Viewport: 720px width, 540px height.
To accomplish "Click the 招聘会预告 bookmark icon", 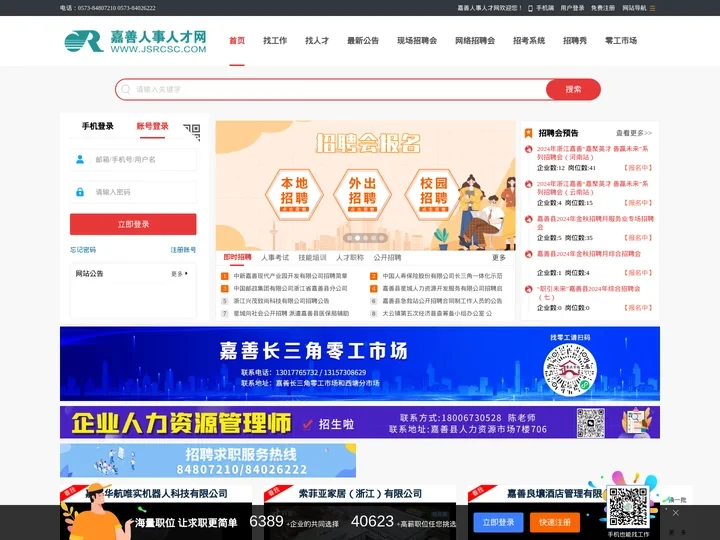I will click(x=529, y=133).
